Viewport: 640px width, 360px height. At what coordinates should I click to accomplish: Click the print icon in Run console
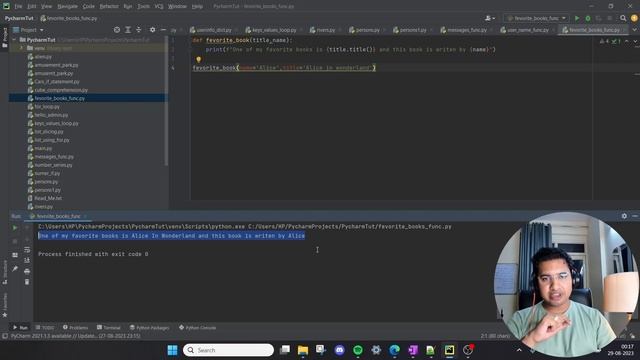27,271
